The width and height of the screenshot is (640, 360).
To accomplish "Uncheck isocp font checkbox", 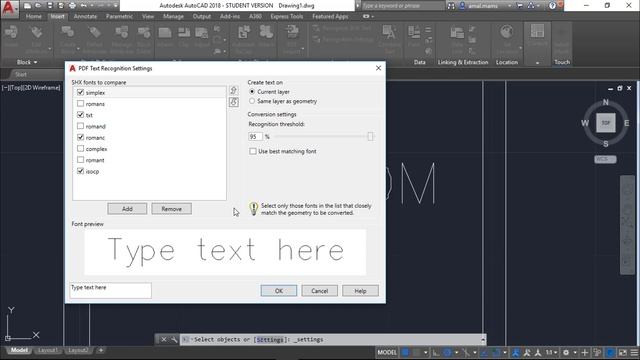I will (80, 171).
